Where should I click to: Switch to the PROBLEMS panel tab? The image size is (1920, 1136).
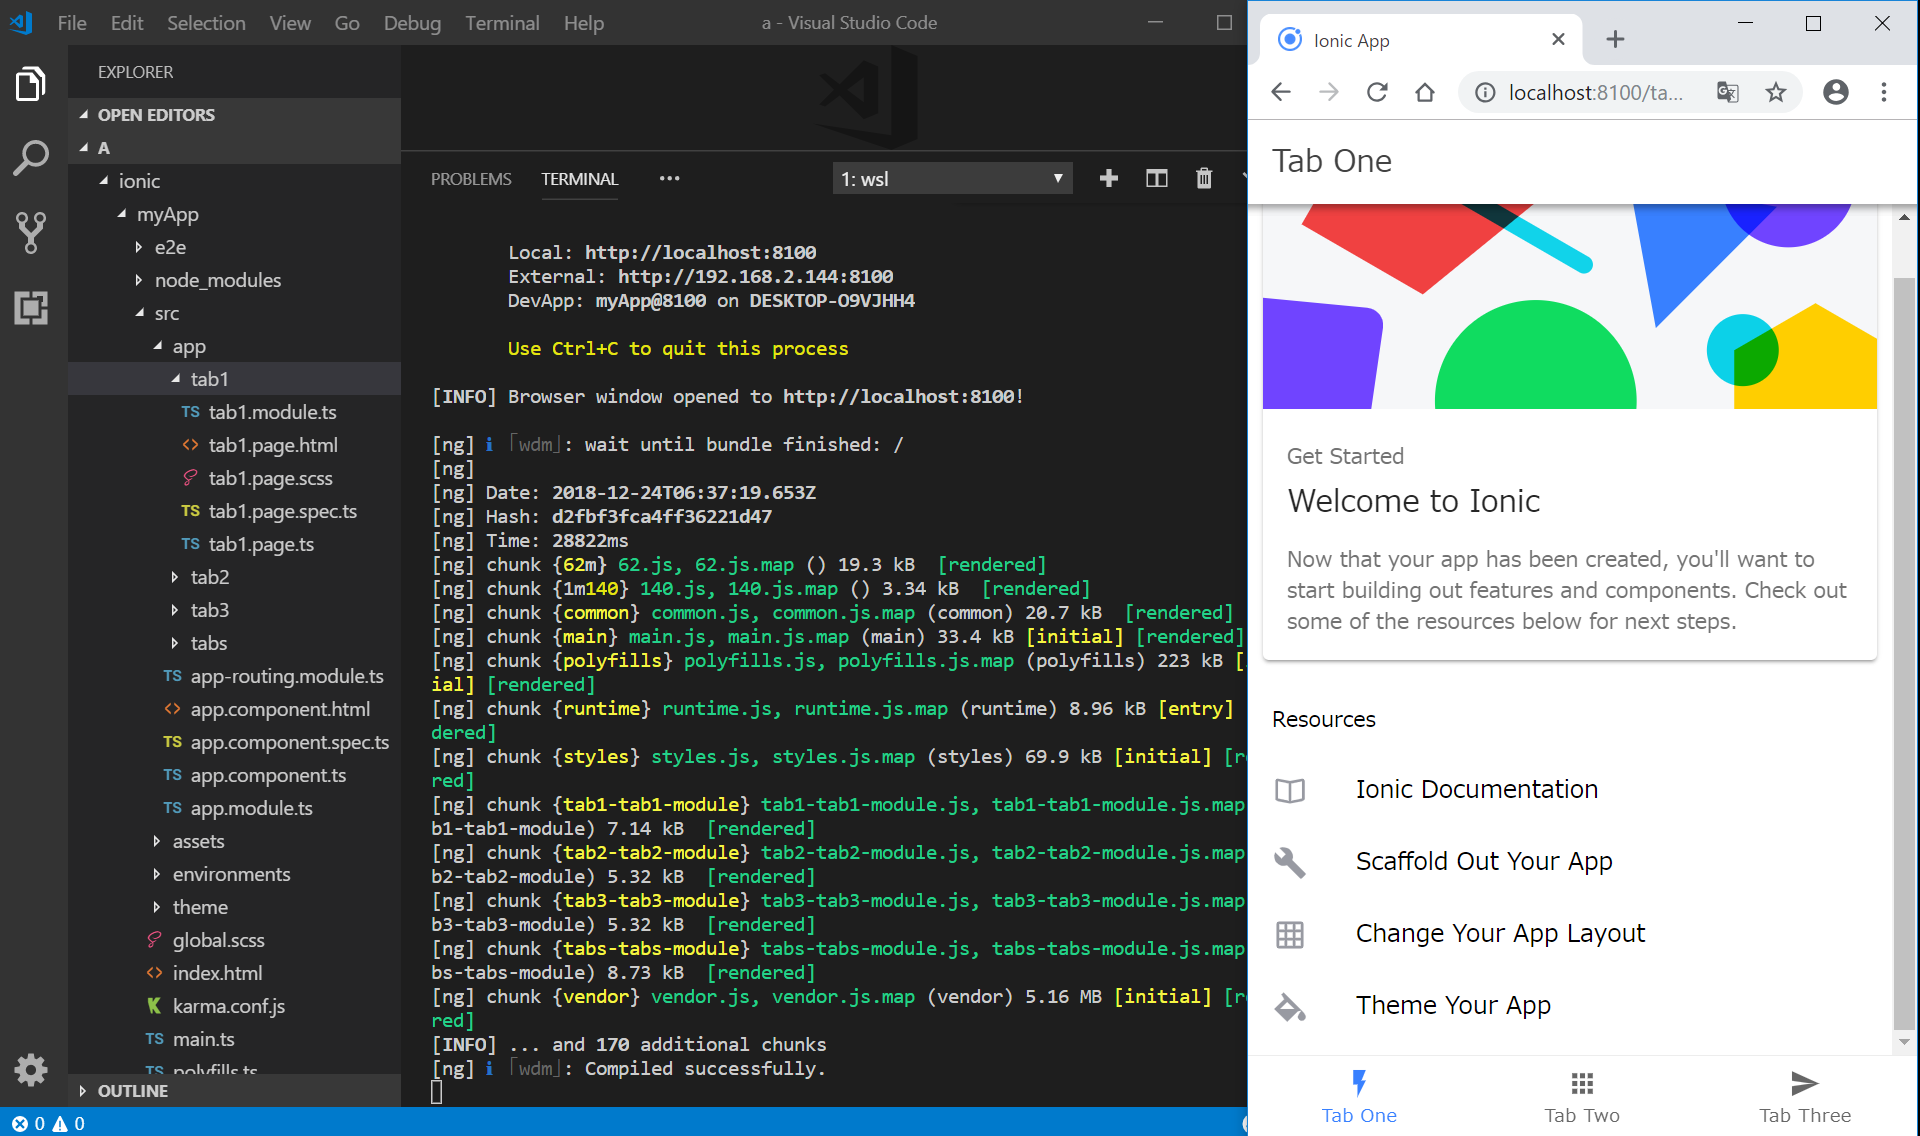point(471,179)
